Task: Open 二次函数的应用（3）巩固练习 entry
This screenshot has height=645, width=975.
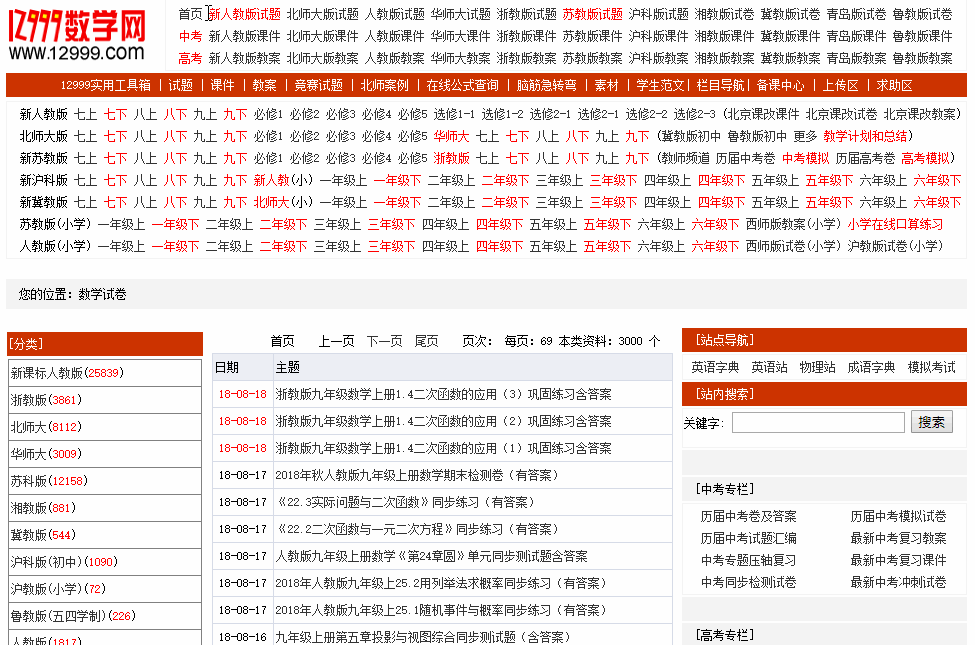Action: click(443, 394)
